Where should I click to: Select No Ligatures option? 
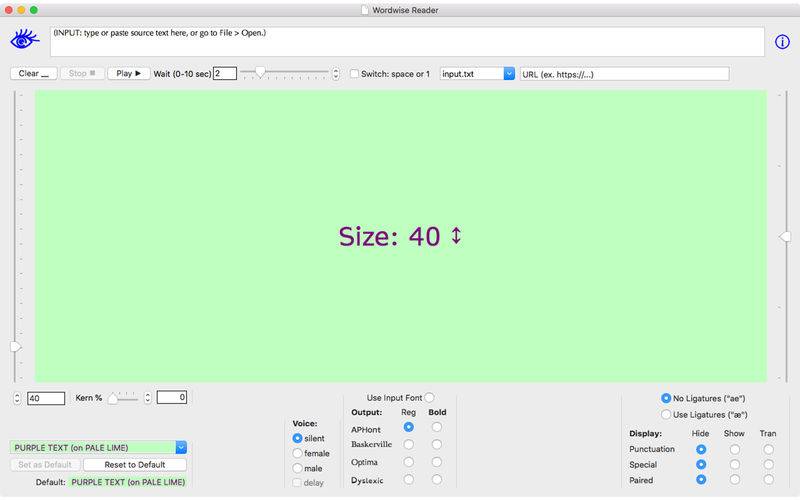[x=666, y=398]
